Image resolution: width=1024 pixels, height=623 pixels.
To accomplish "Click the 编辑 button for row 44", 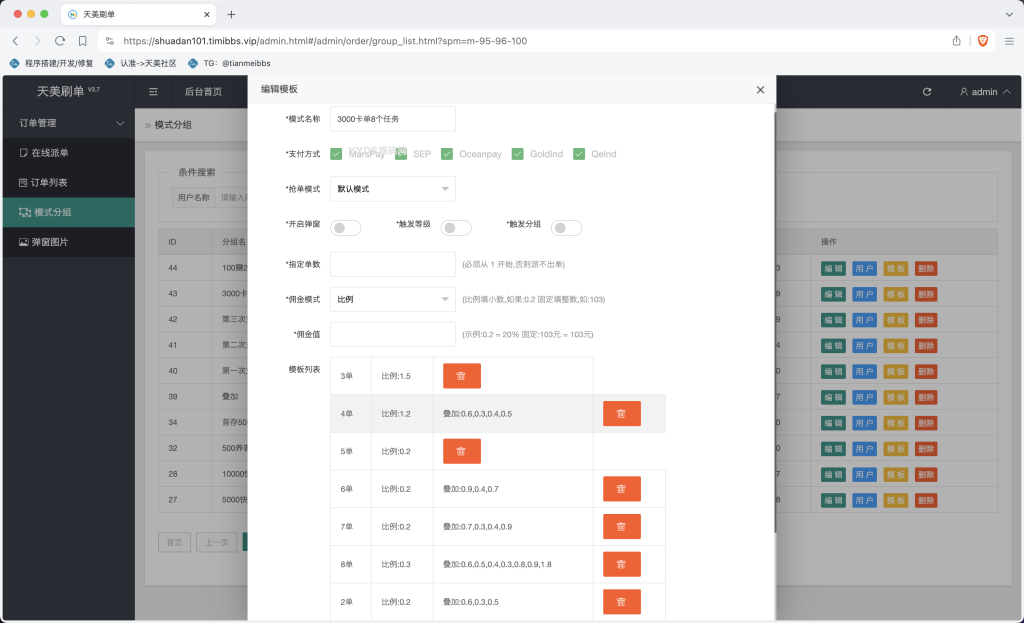I will coord(833,268).
